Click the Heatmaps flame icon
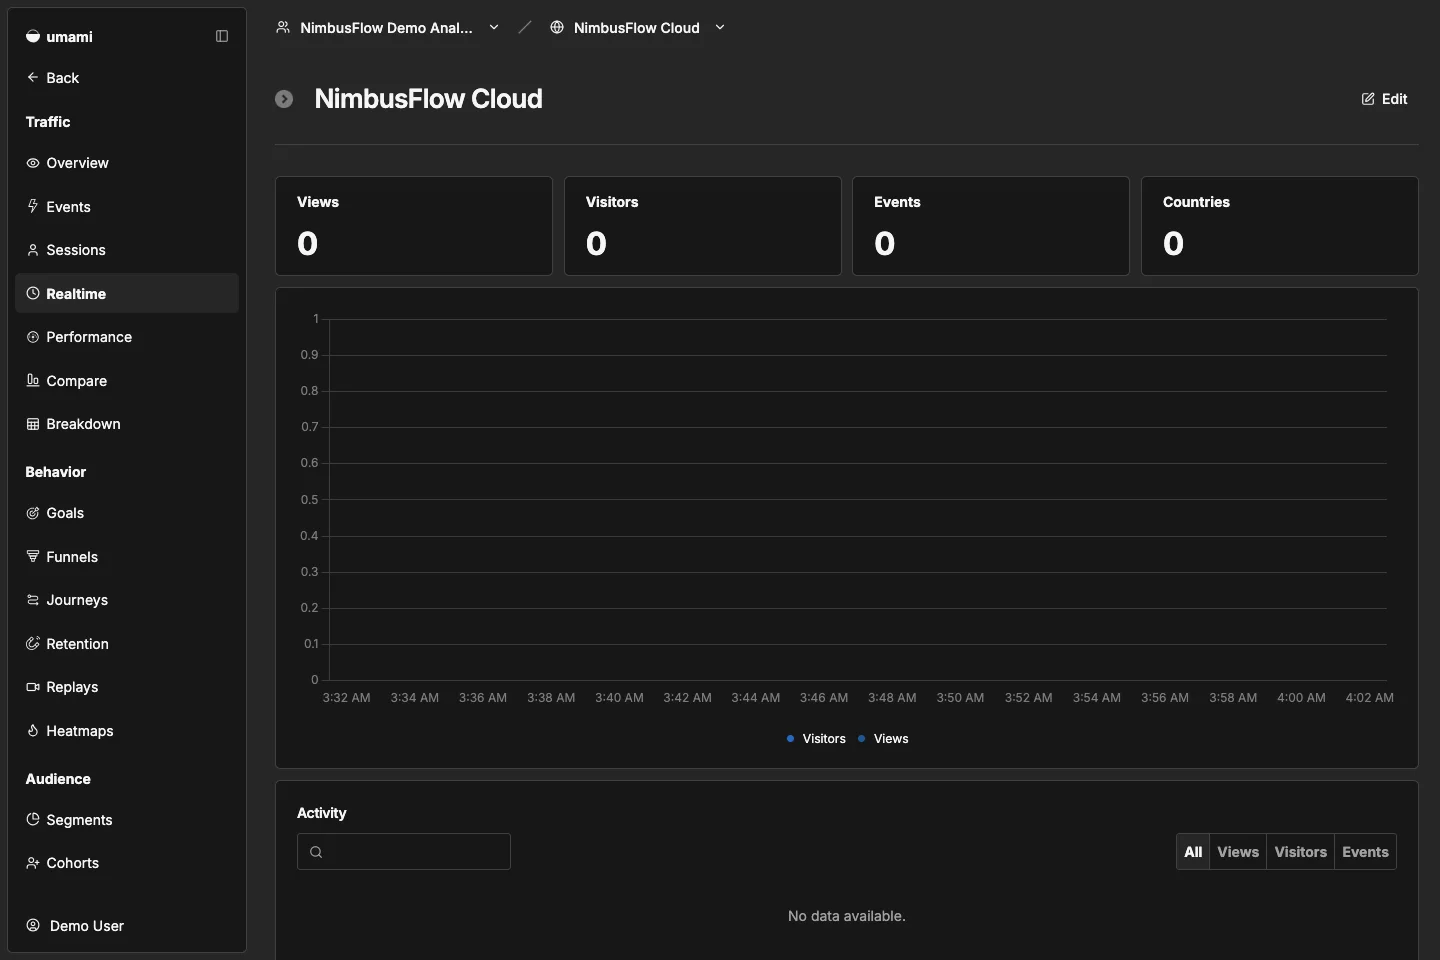1440x960 pixels. (x=33, y=730)
